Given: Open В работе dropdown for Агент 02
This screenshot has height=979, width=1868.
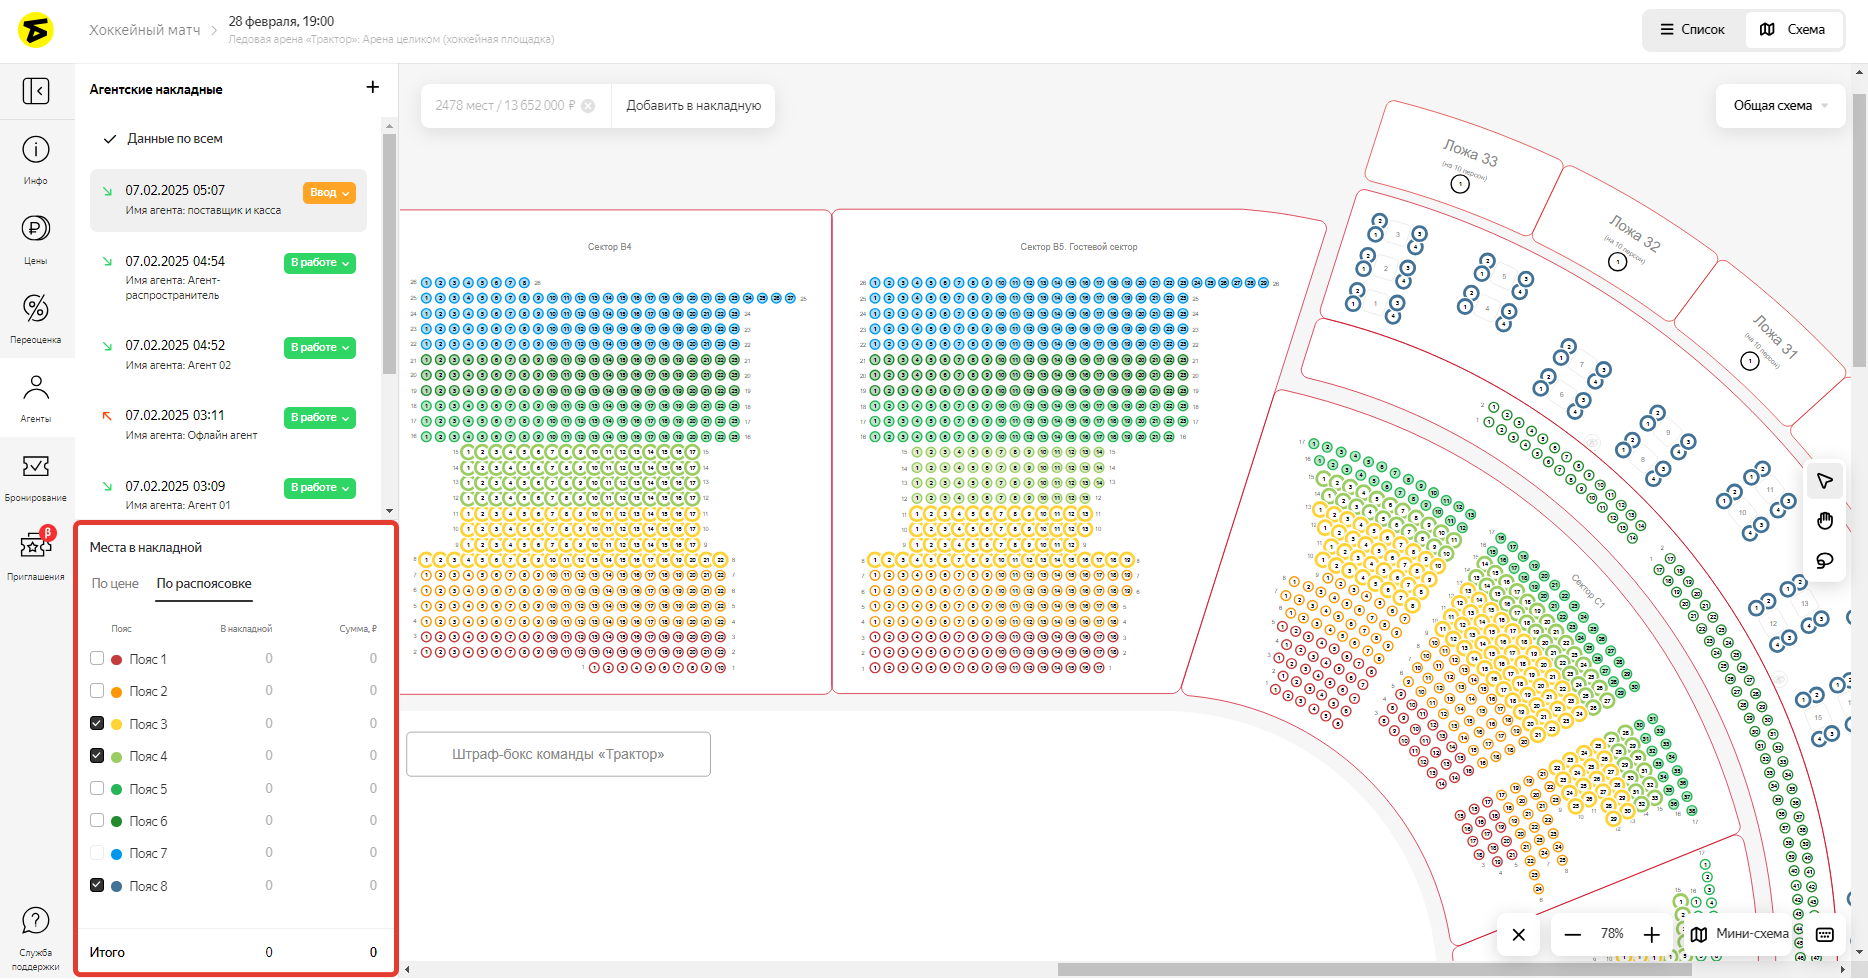Looking at the screenshot, I should pyautogui.click(x=320, y=348).
